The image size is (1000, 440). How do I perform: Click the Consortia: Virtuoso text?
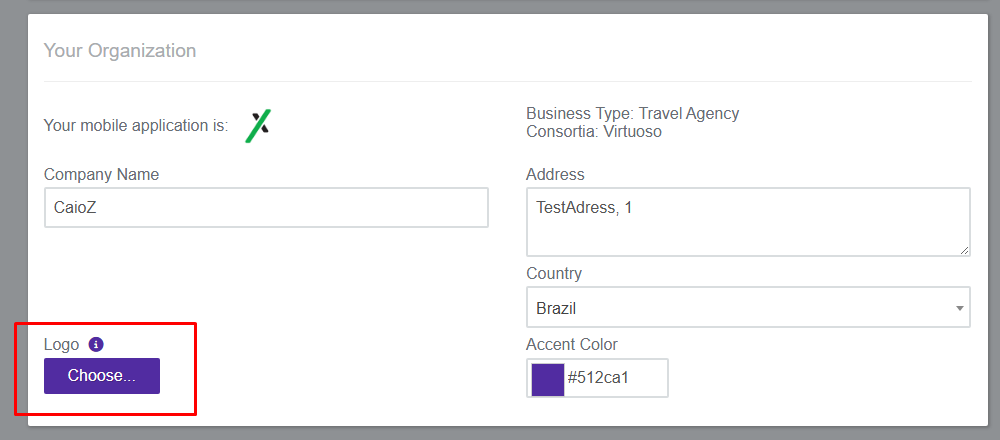pyautogui.click(x=594, y=132)
